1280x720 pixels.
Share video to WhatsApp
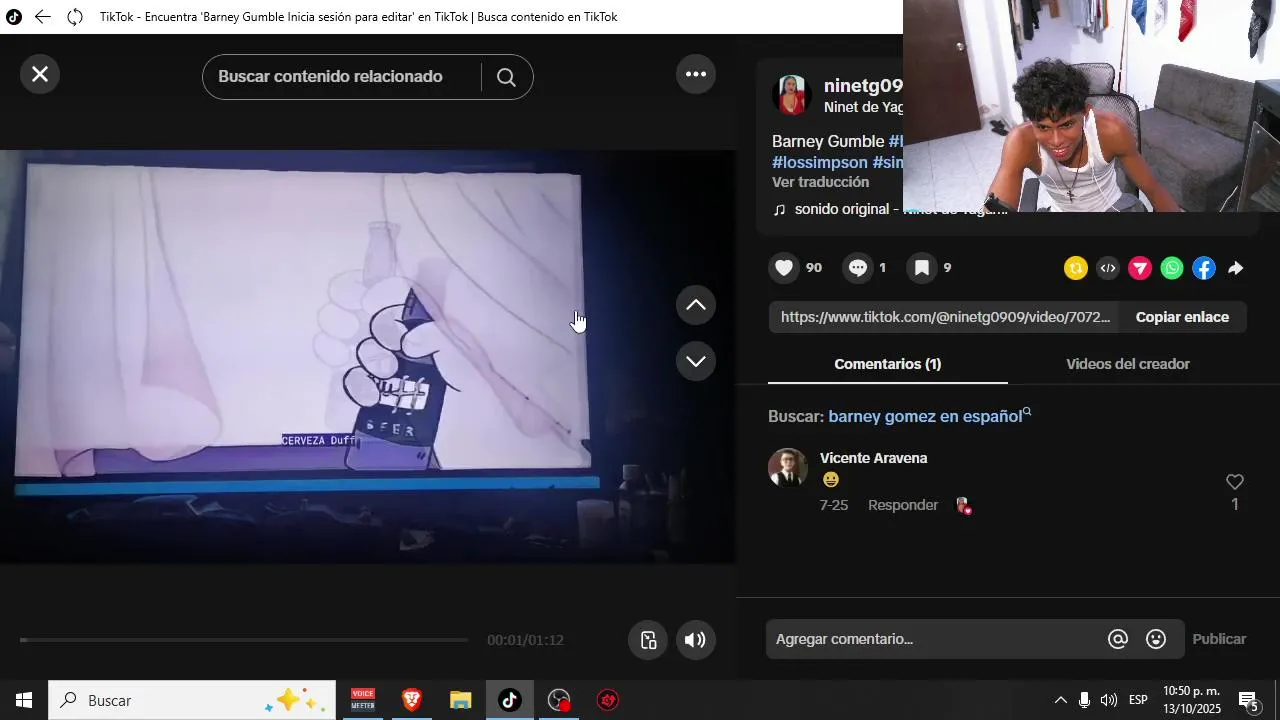point(1172,268)
